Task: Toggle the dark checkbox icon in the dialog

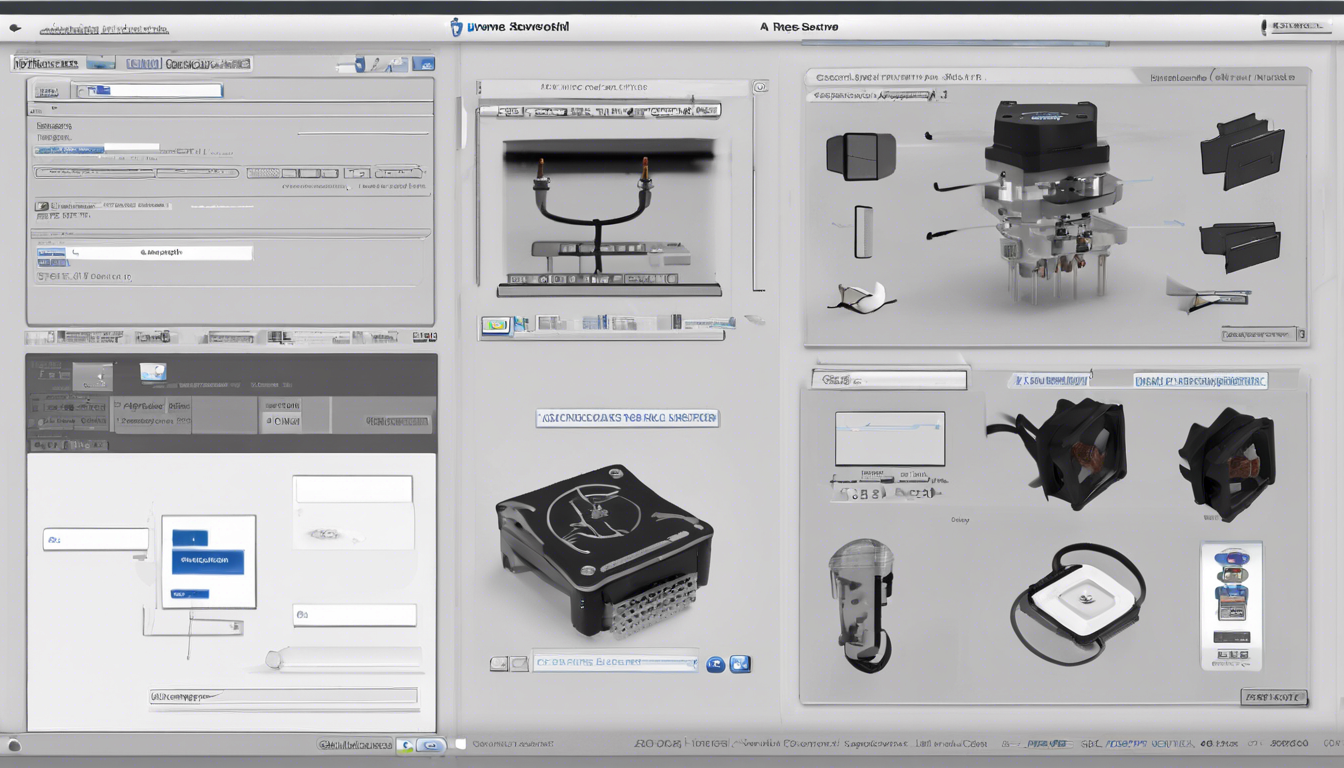Action: click(x=44, y=205)
